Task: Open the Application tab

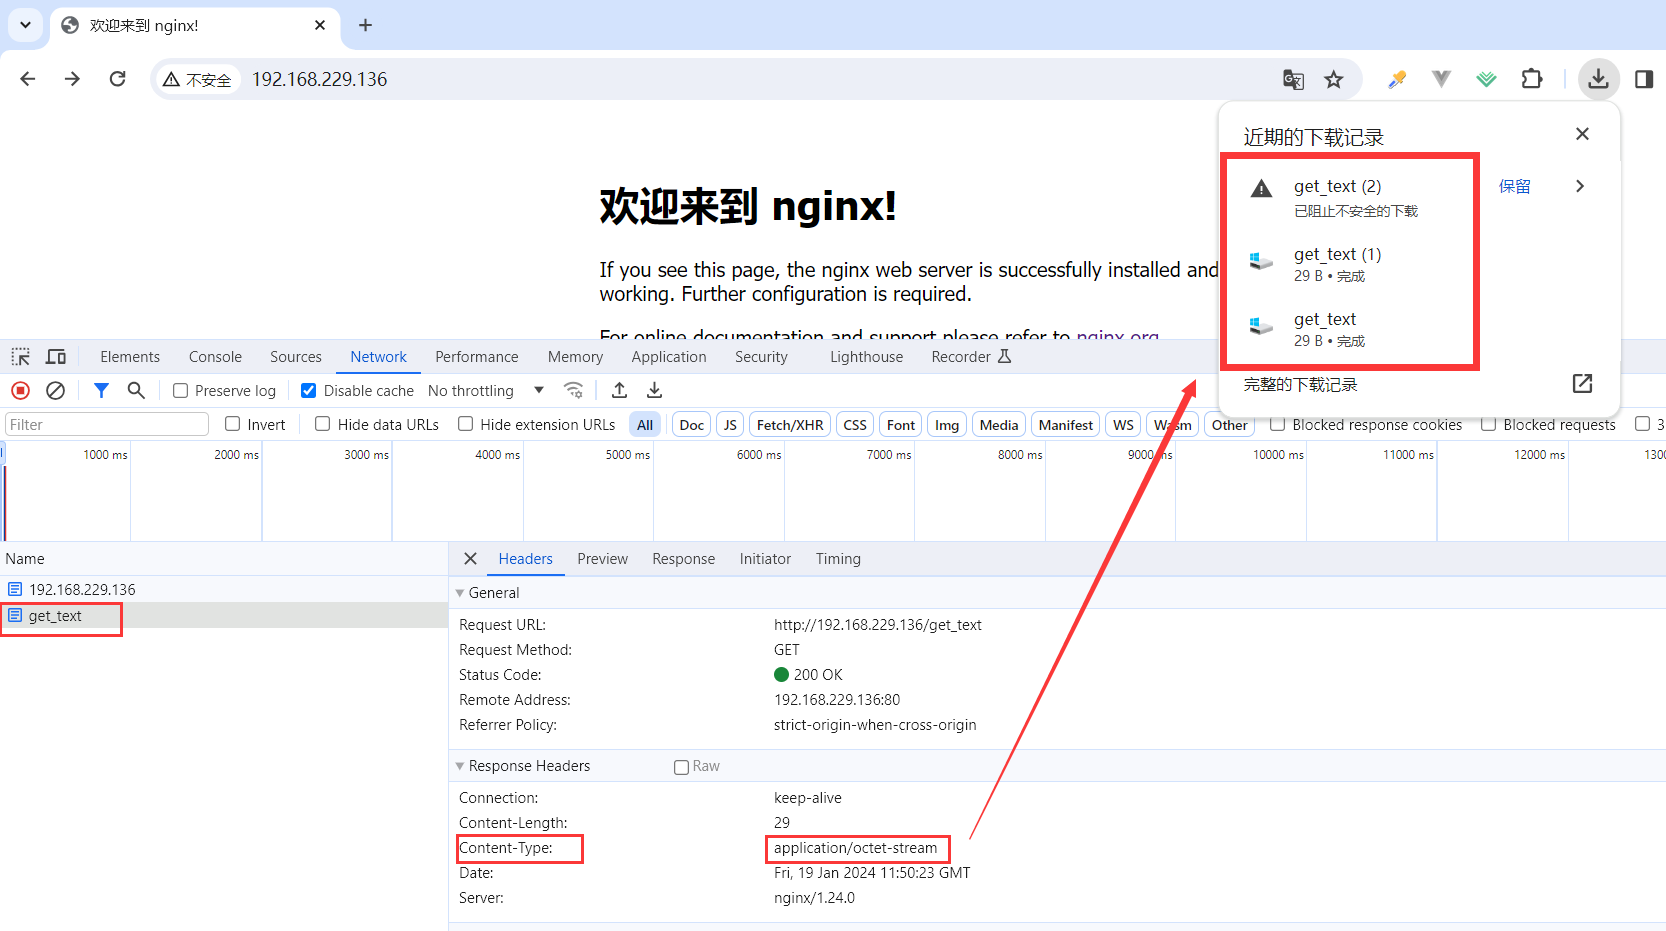Action: (669, 357)
